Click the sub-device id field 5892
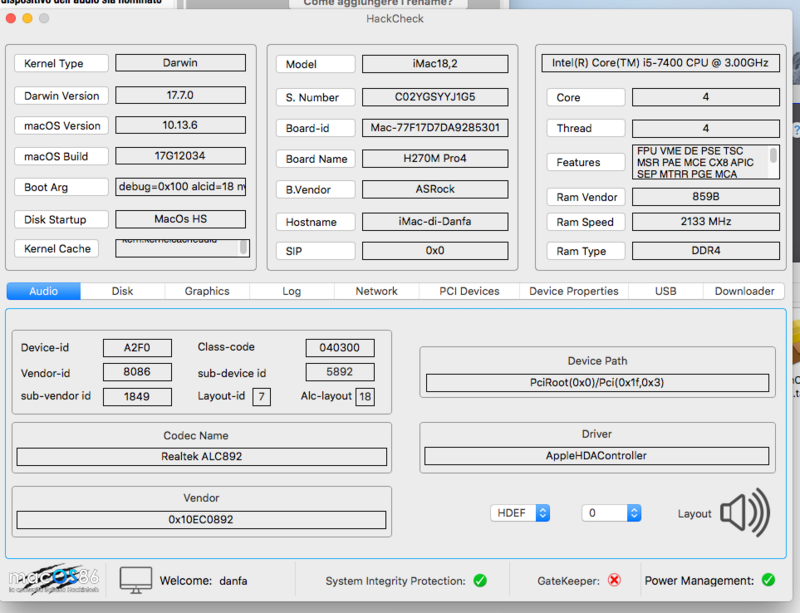Viewport: 800px width, 613px height. [340, 372]
